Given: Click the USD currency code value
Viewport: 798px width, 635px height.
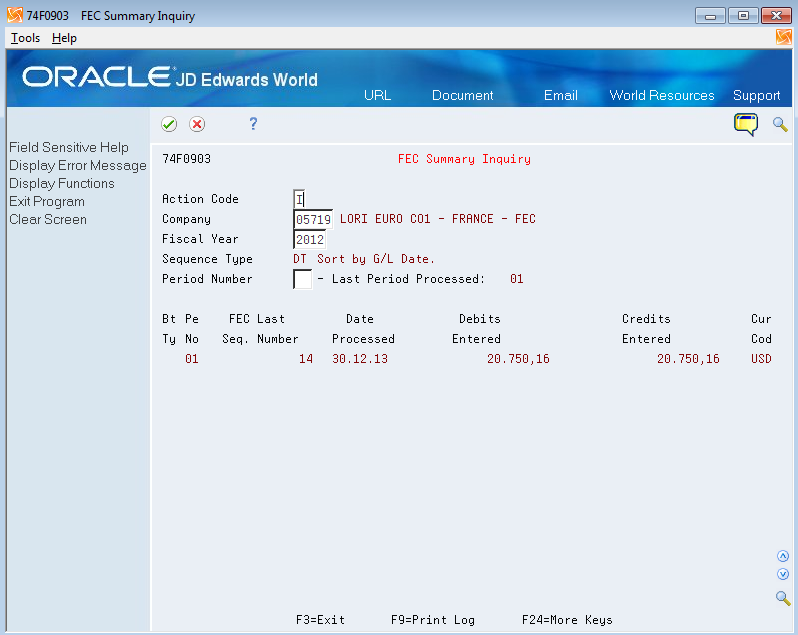Looking at the screenshot, I should pos(761,359).
